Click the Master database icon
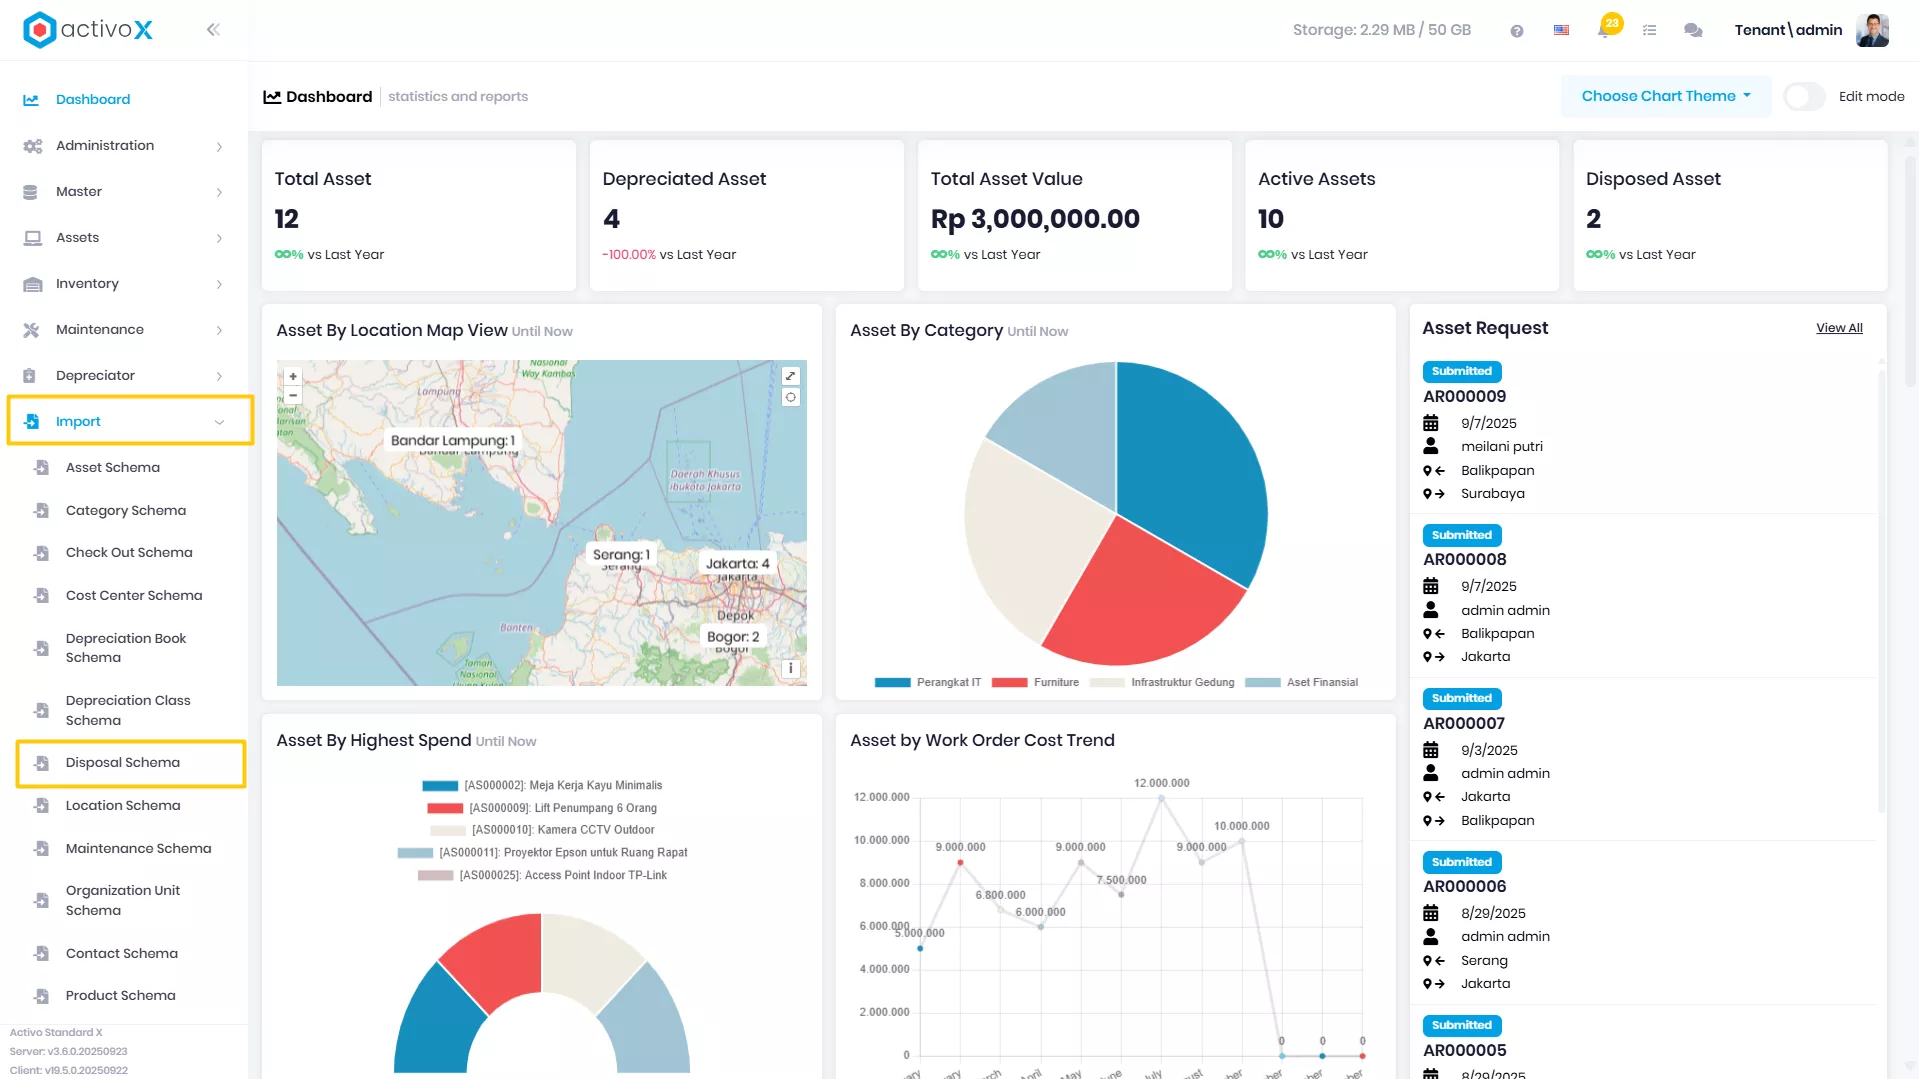Image resolution: width=1919 pixels, height=1079 pixels. [x=30, y=192]
